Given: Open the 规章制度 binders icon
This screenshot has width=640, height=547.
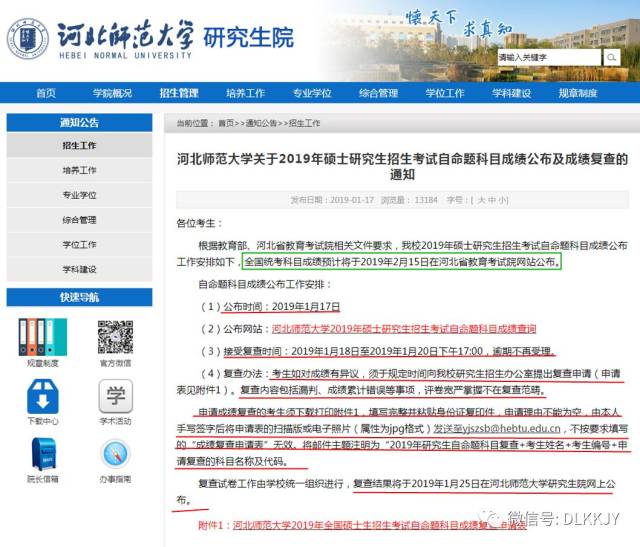Looking at the screenshot, I should coord(42,337).
